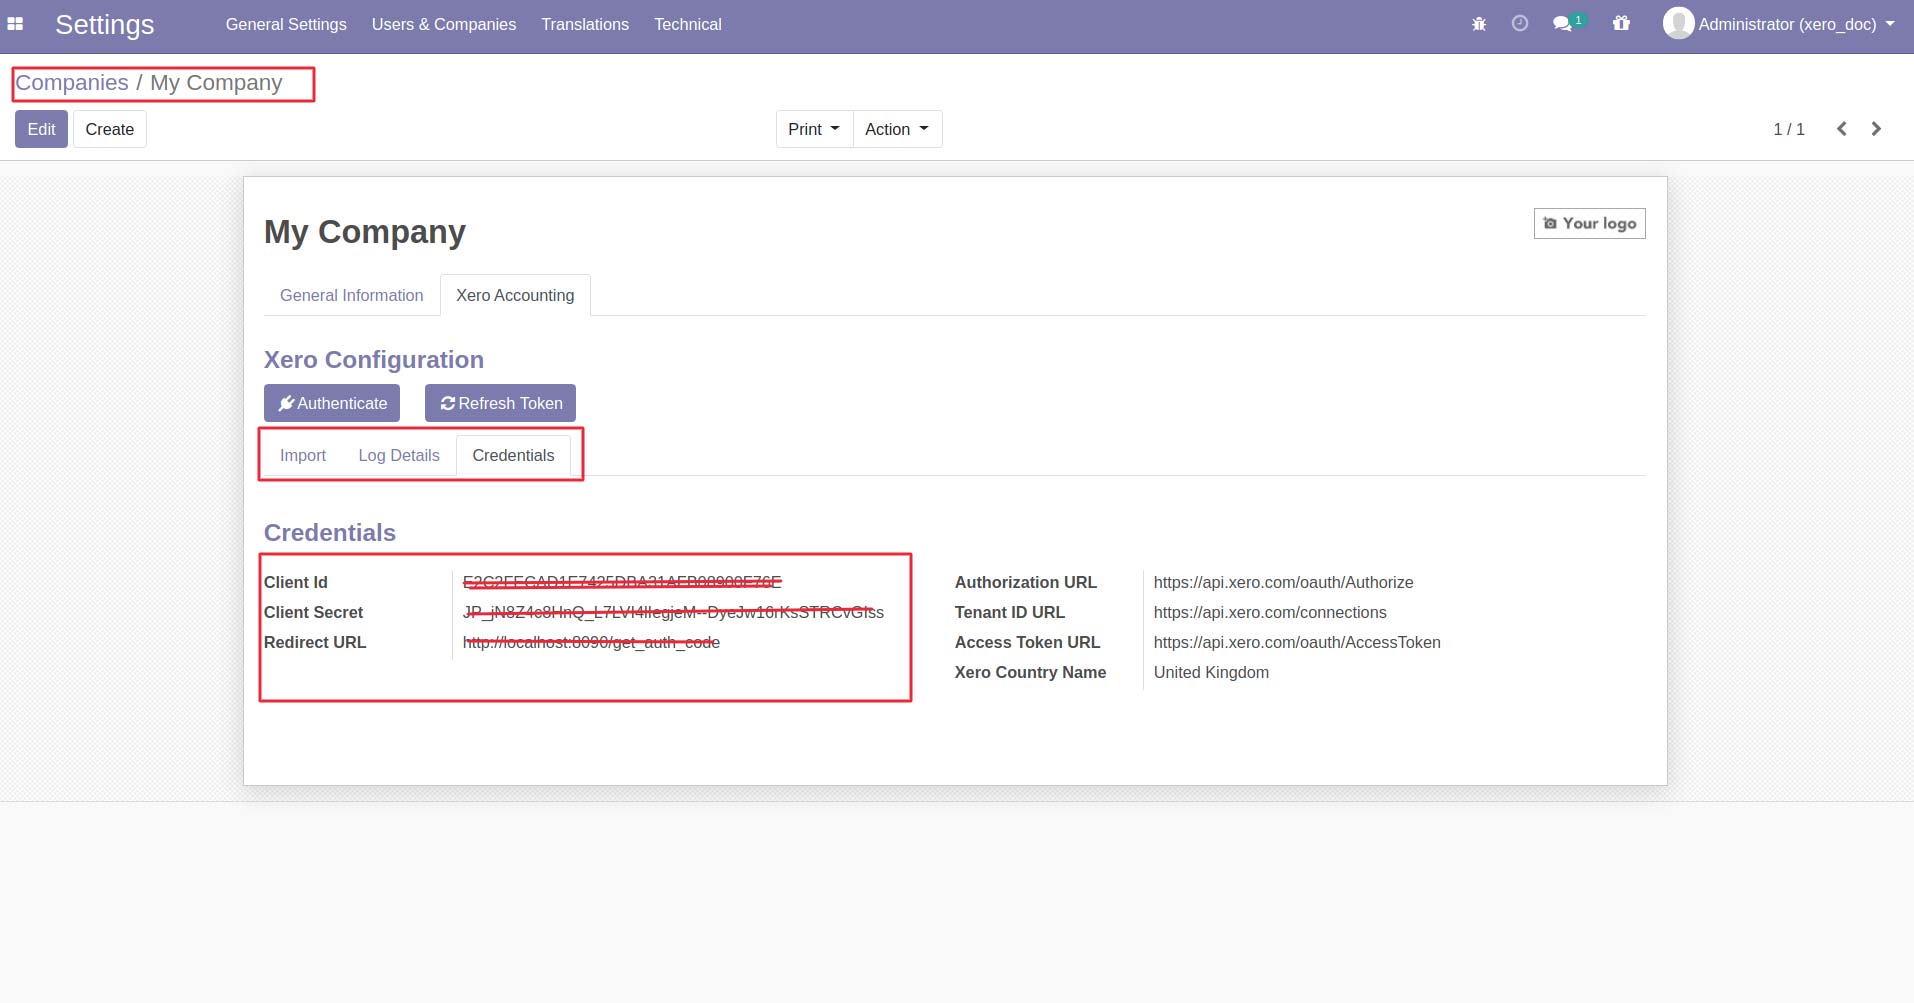Image resolution: width=1914 pixels, height=1003 pixels.
Task: Open Translations menu
Action: tap(585, 24)
